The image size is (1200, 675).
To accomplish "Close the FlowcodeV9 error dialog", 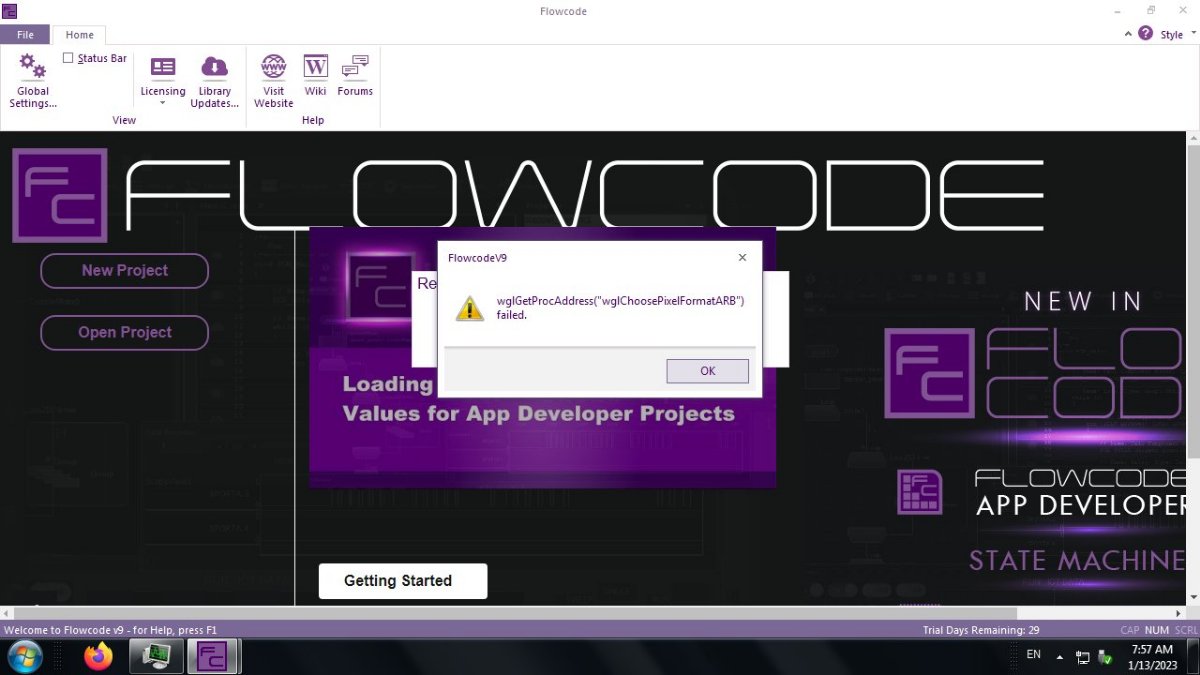I will click(742, 257).
